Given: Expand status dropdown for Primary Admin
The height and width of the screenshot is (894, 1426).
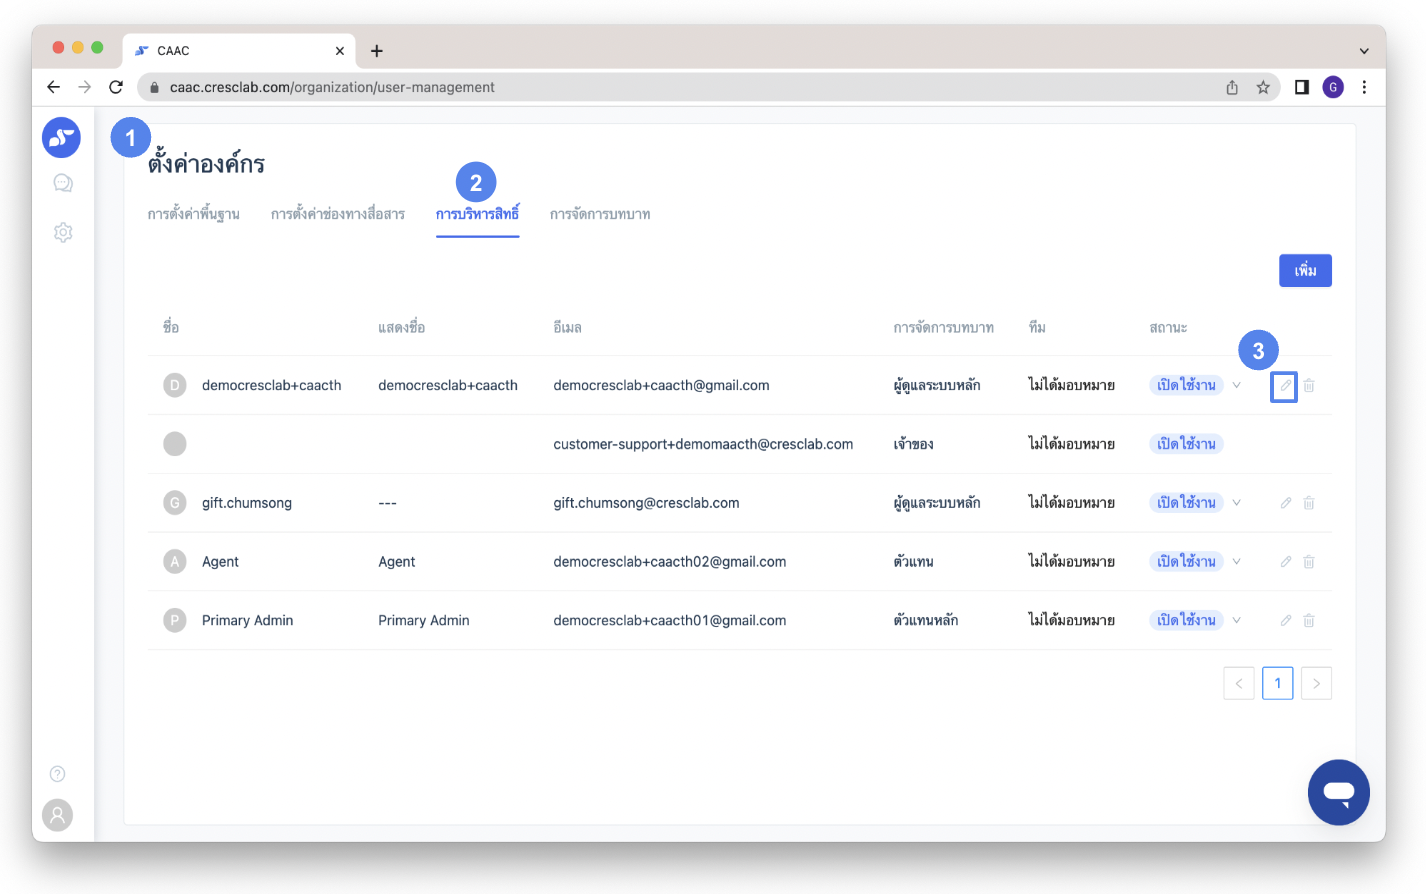Looking at the screenshot, I should tap(1237, 621).
